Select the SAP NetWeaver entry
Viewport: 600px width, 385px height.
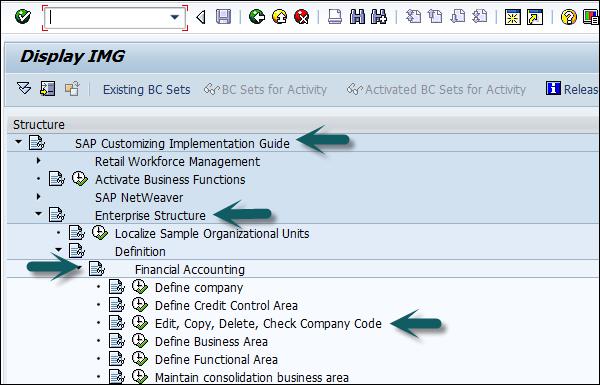coord(139,197)
